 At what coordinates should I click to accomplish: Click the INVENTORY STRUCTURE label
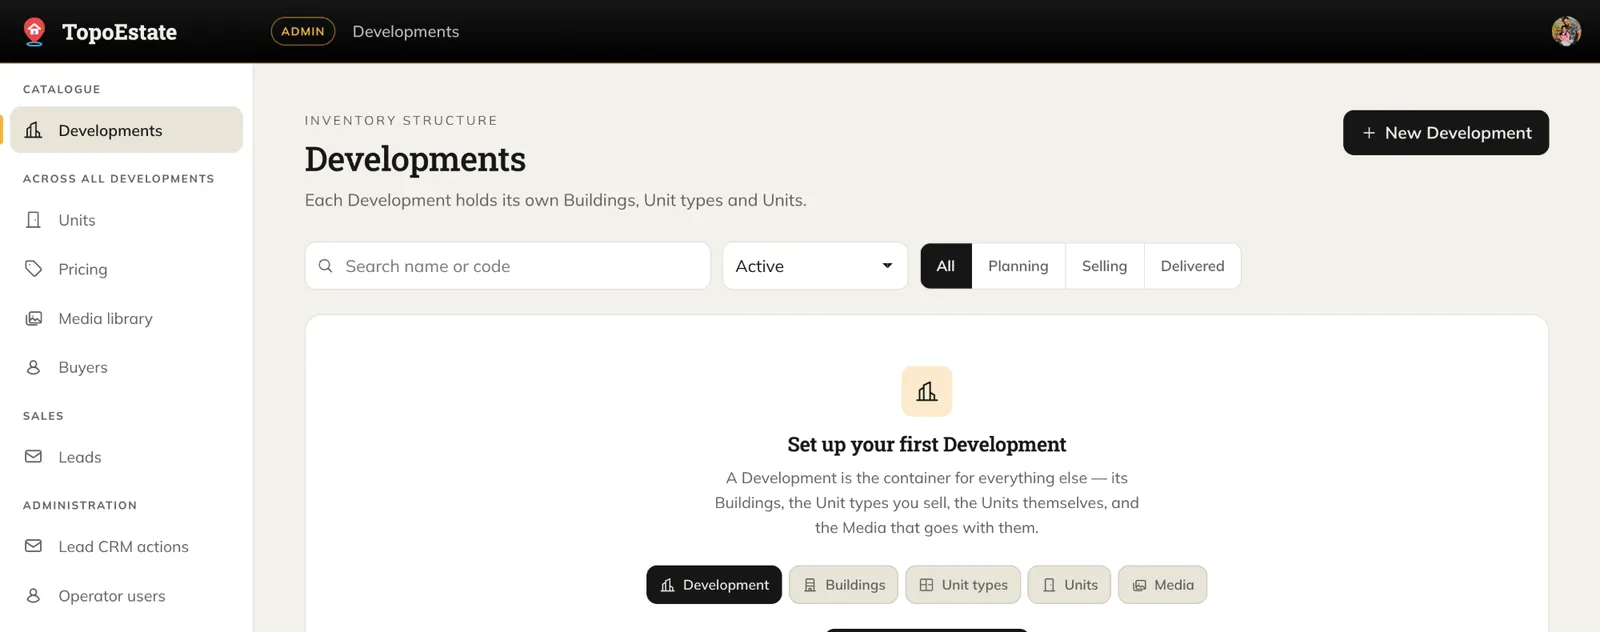tap(401, 120)
